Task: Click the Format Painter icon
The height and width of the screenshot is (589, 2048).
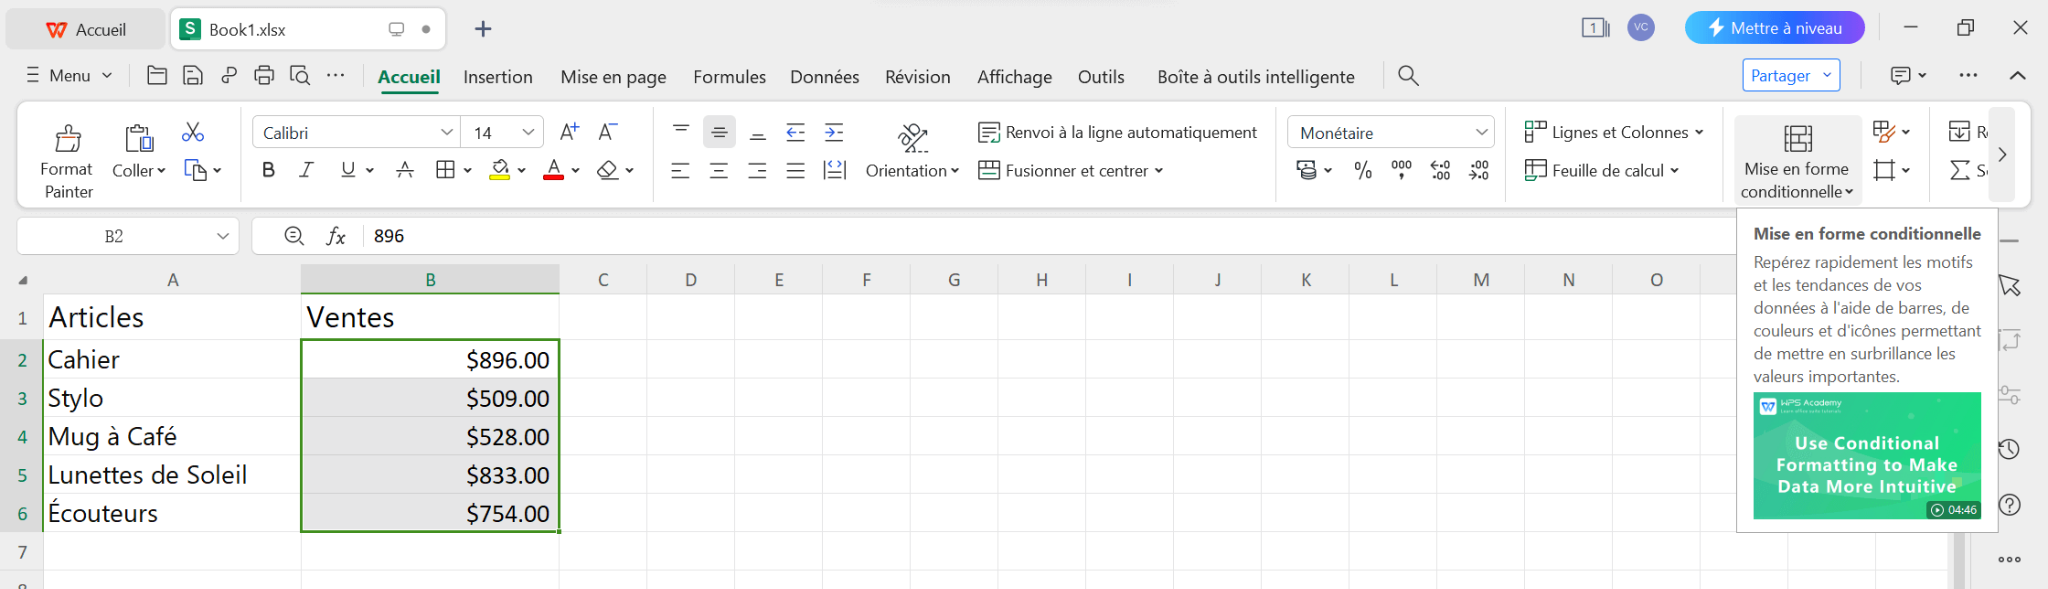Action: (x=68, y=137)
